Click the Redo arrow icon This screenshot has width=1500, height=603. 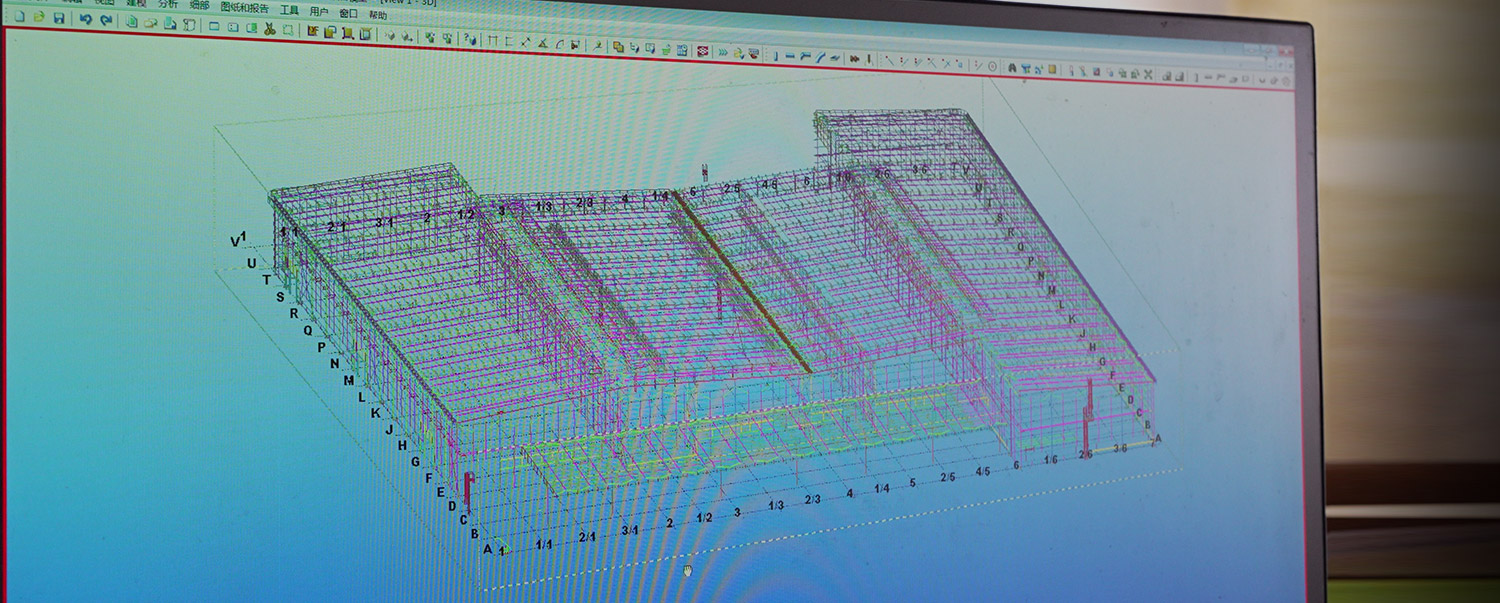pyautogui.click(x=107, y=21)
